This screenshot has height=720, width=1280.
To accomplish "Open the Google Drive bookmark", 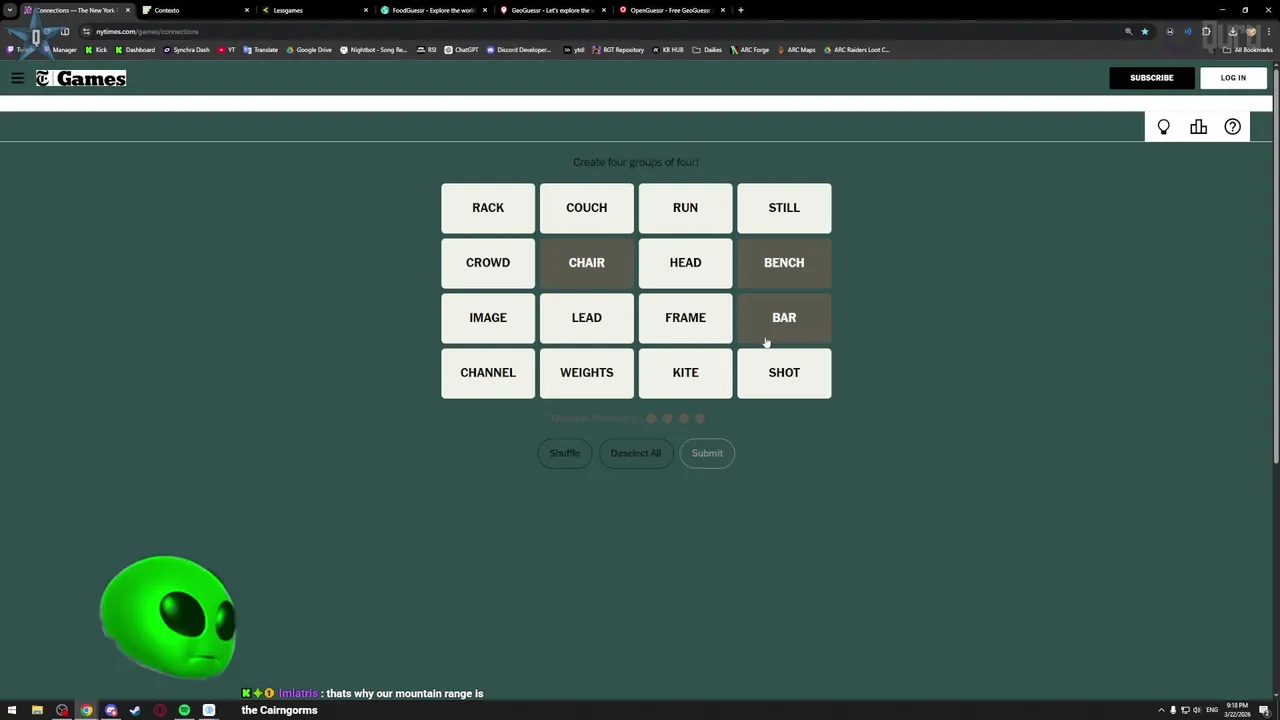I will [309, 50].
